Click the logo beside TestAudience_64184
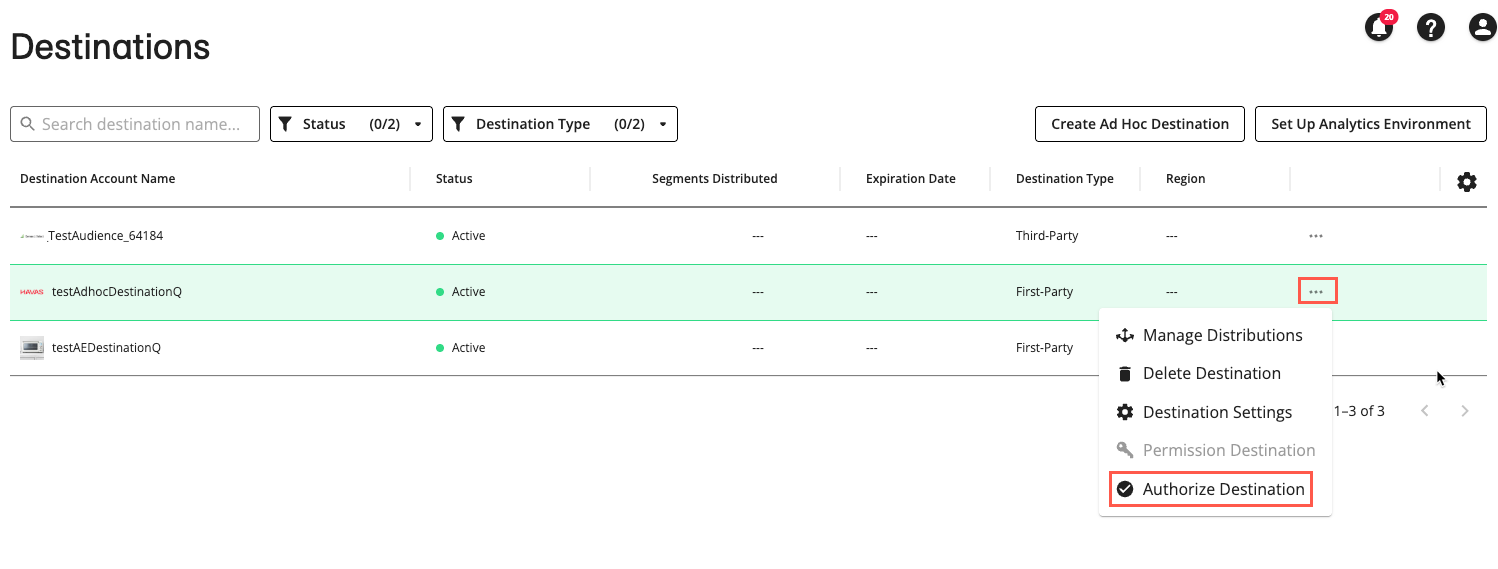 (33, 236)
